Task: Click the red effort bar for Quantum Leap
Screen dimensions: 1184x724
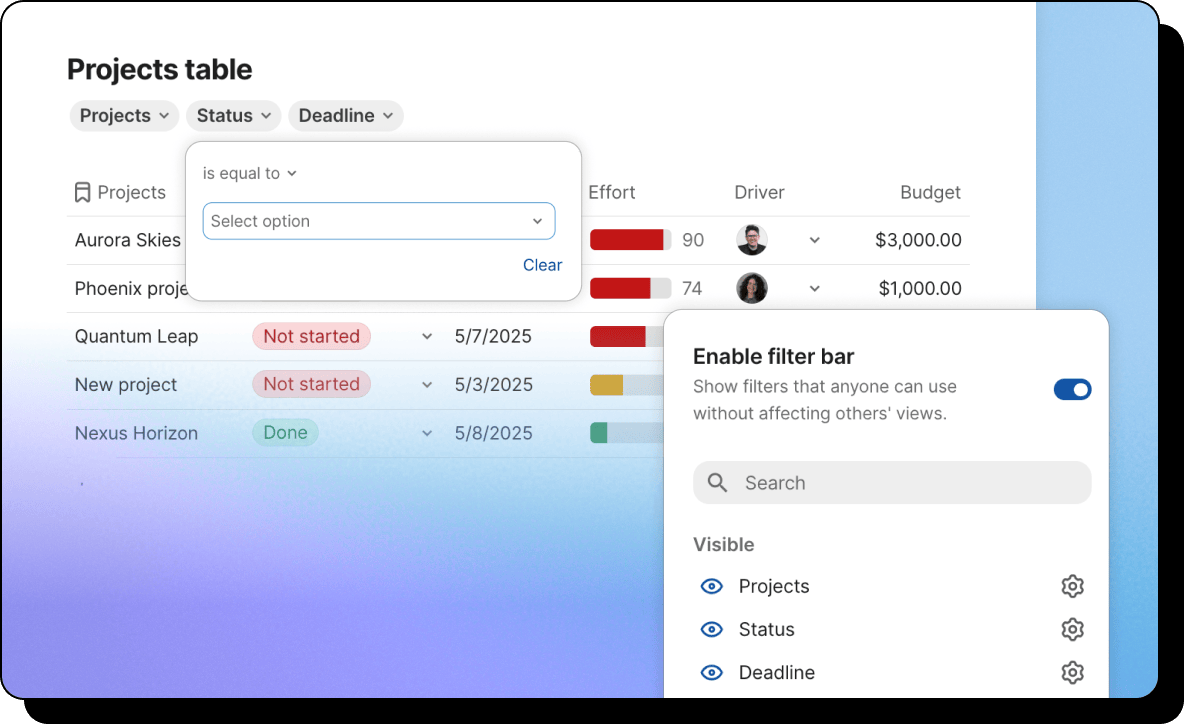Action: (626, 336)
